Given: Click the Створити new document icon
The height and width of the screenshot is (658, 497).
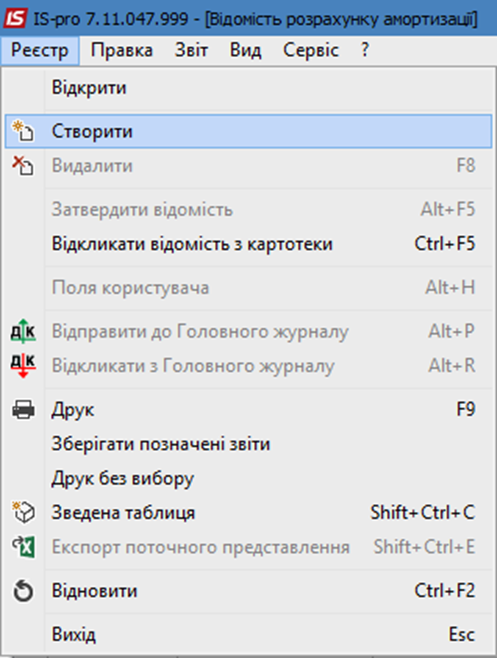Looking at the screenshot, I should (x=23, y=131).
